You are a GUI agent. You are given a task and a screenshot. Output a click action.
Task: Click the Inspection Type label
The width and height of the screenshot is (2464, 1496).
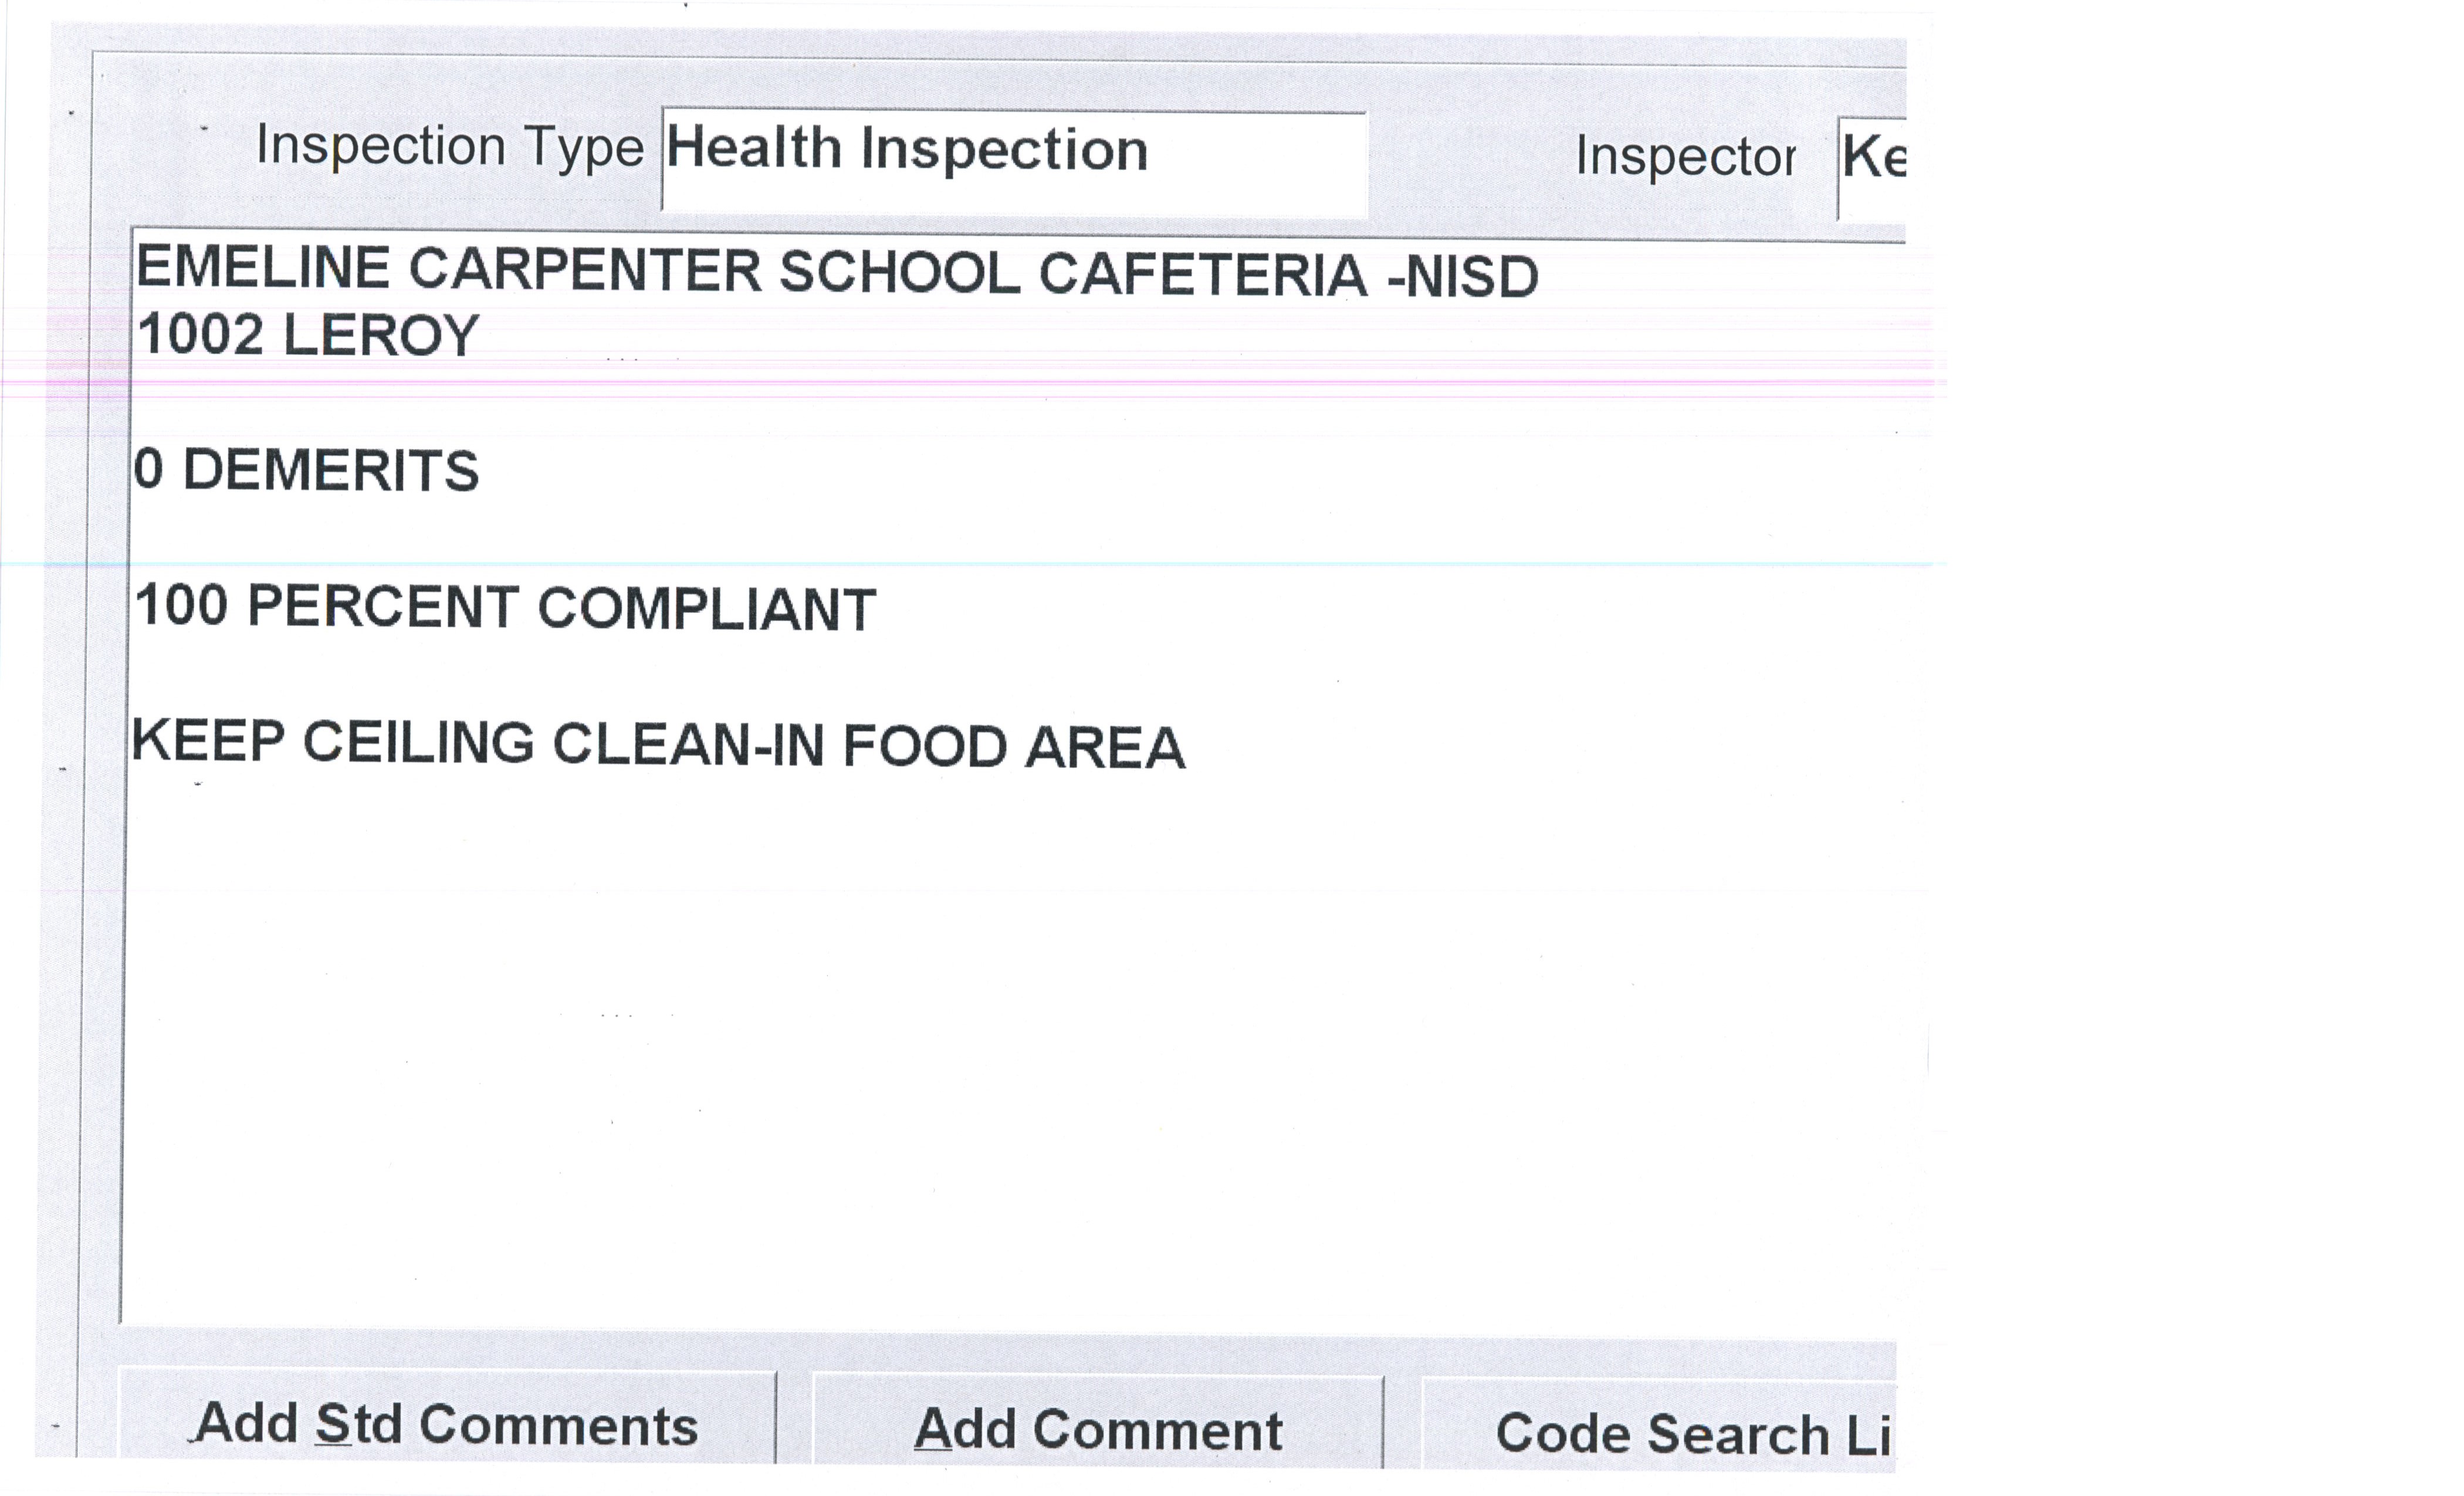coord(449,147)
